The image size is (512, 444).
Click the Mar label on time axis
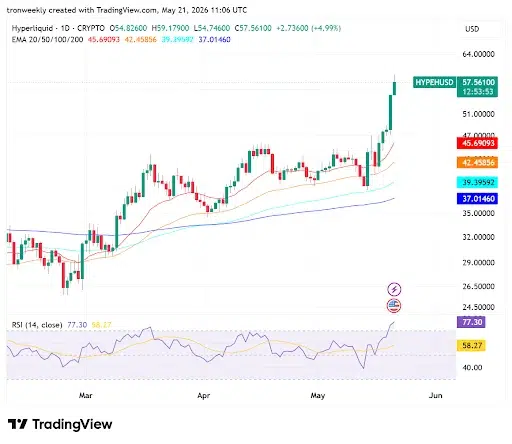coord(85,395)
